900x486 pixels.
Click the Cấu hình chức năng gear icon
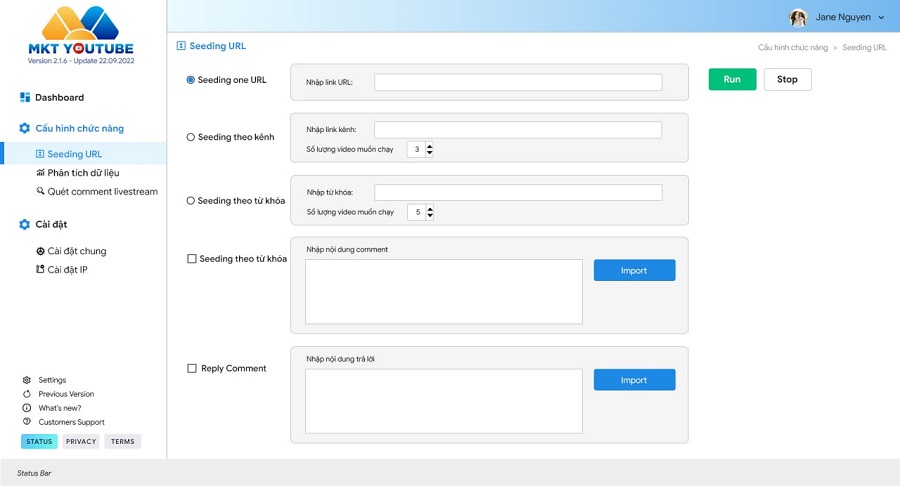pyautogui.click(x=25, y=129)
